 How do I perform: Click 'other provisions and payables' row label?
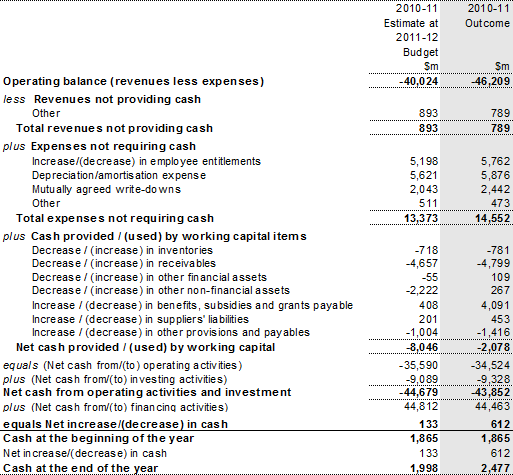coord(171,332)
